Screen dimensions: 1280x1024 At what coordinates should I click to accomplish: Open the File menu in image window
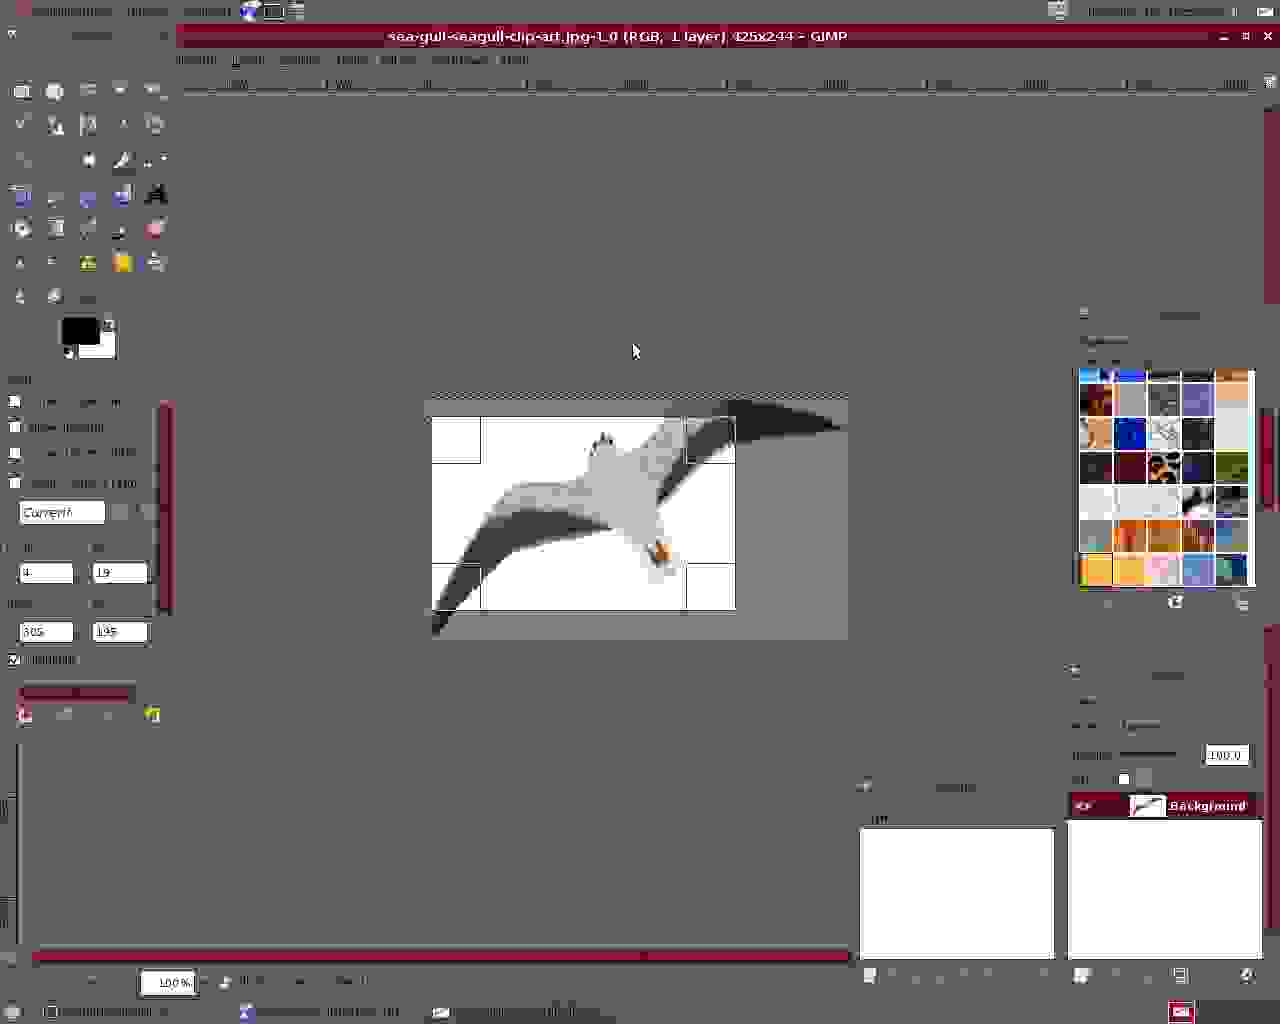click(x=196, y=60)
